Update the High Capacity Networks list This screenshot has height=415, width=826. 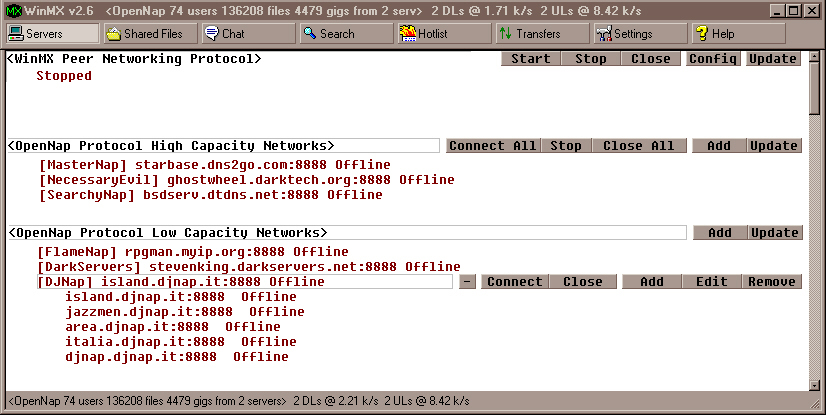point(774,146)
